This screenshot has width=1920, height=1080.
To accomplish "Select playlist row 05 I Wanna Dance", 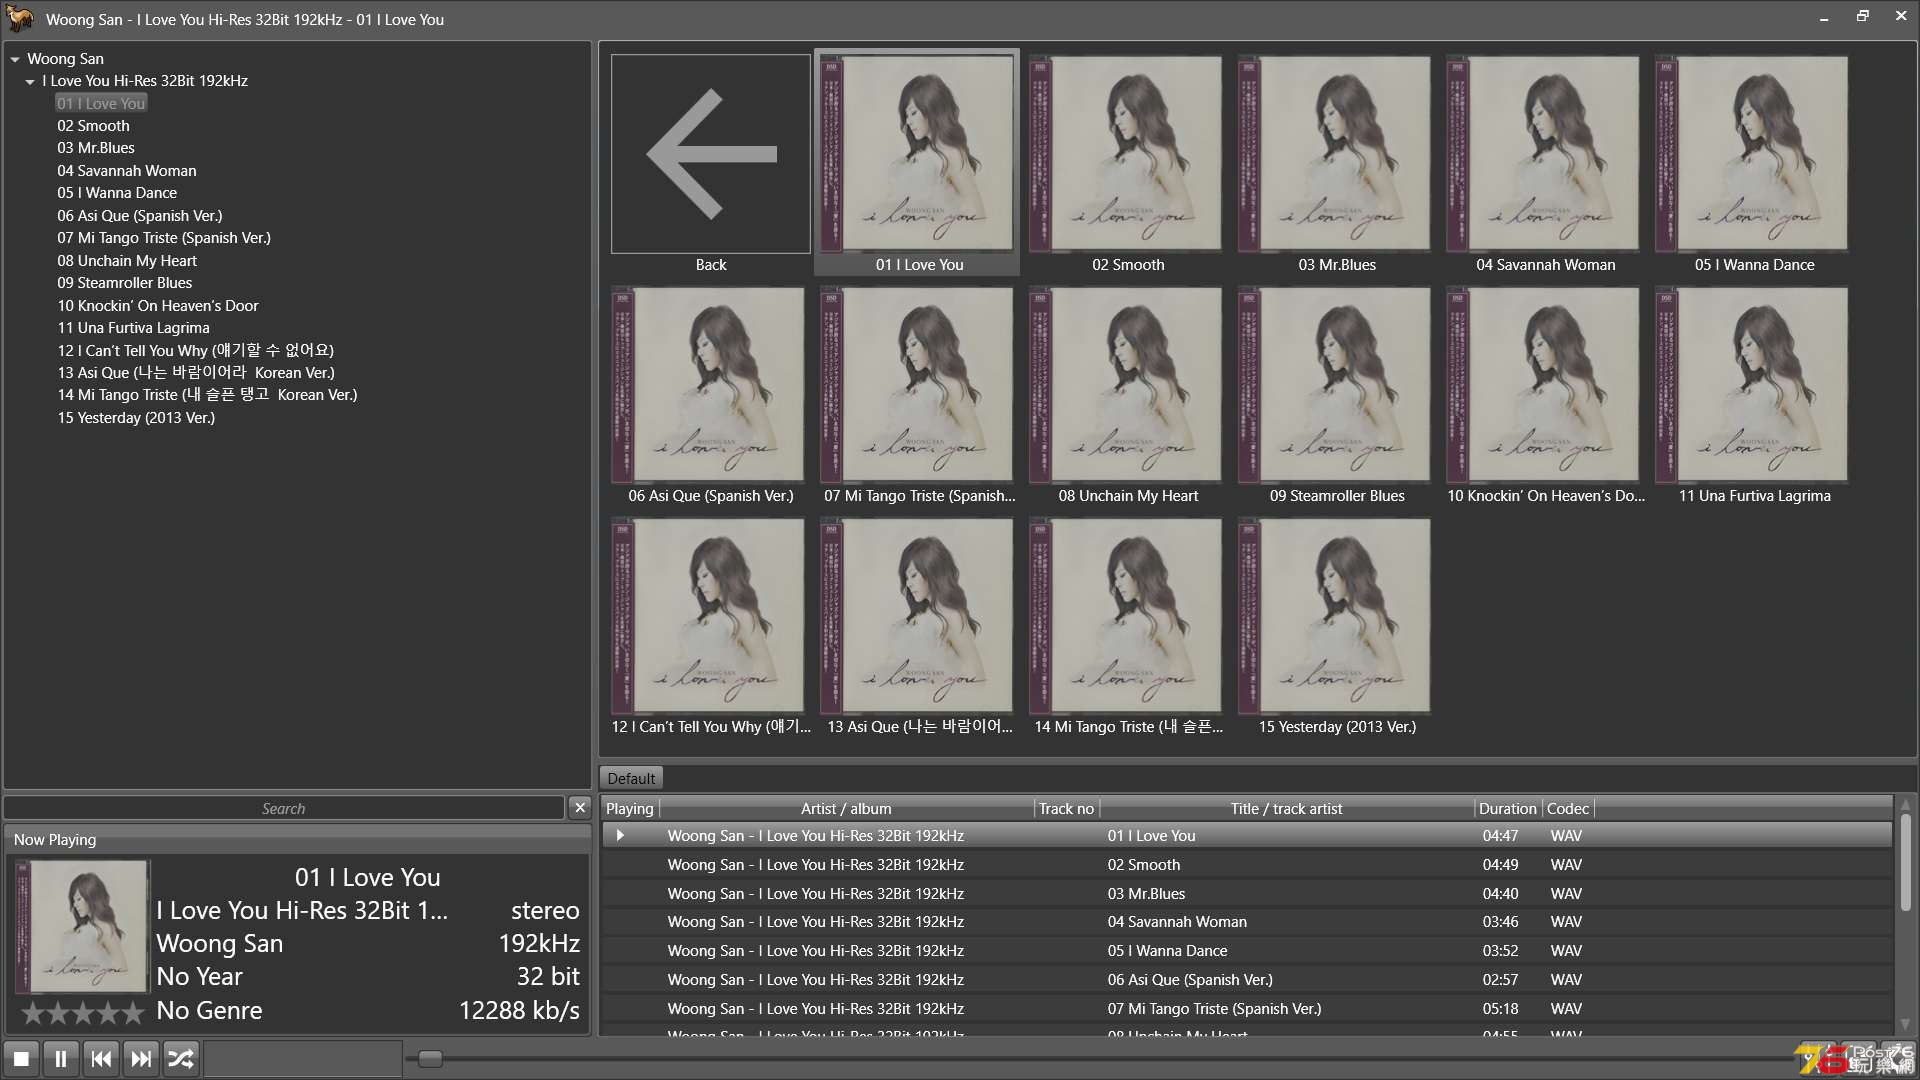I will (x=1247, y=951).
